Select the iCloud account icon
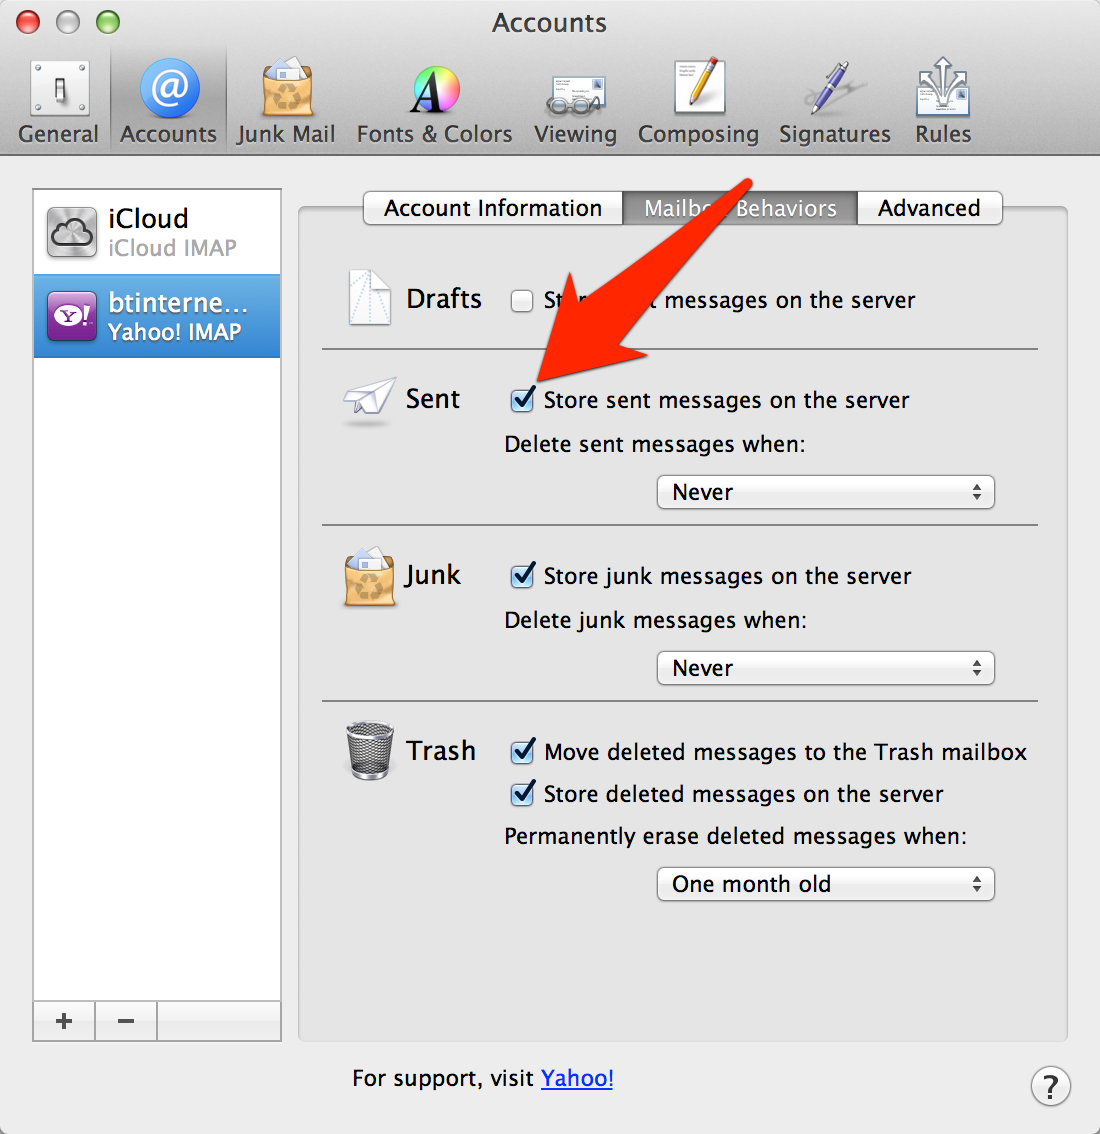1100x1134 pixels. 72,232
